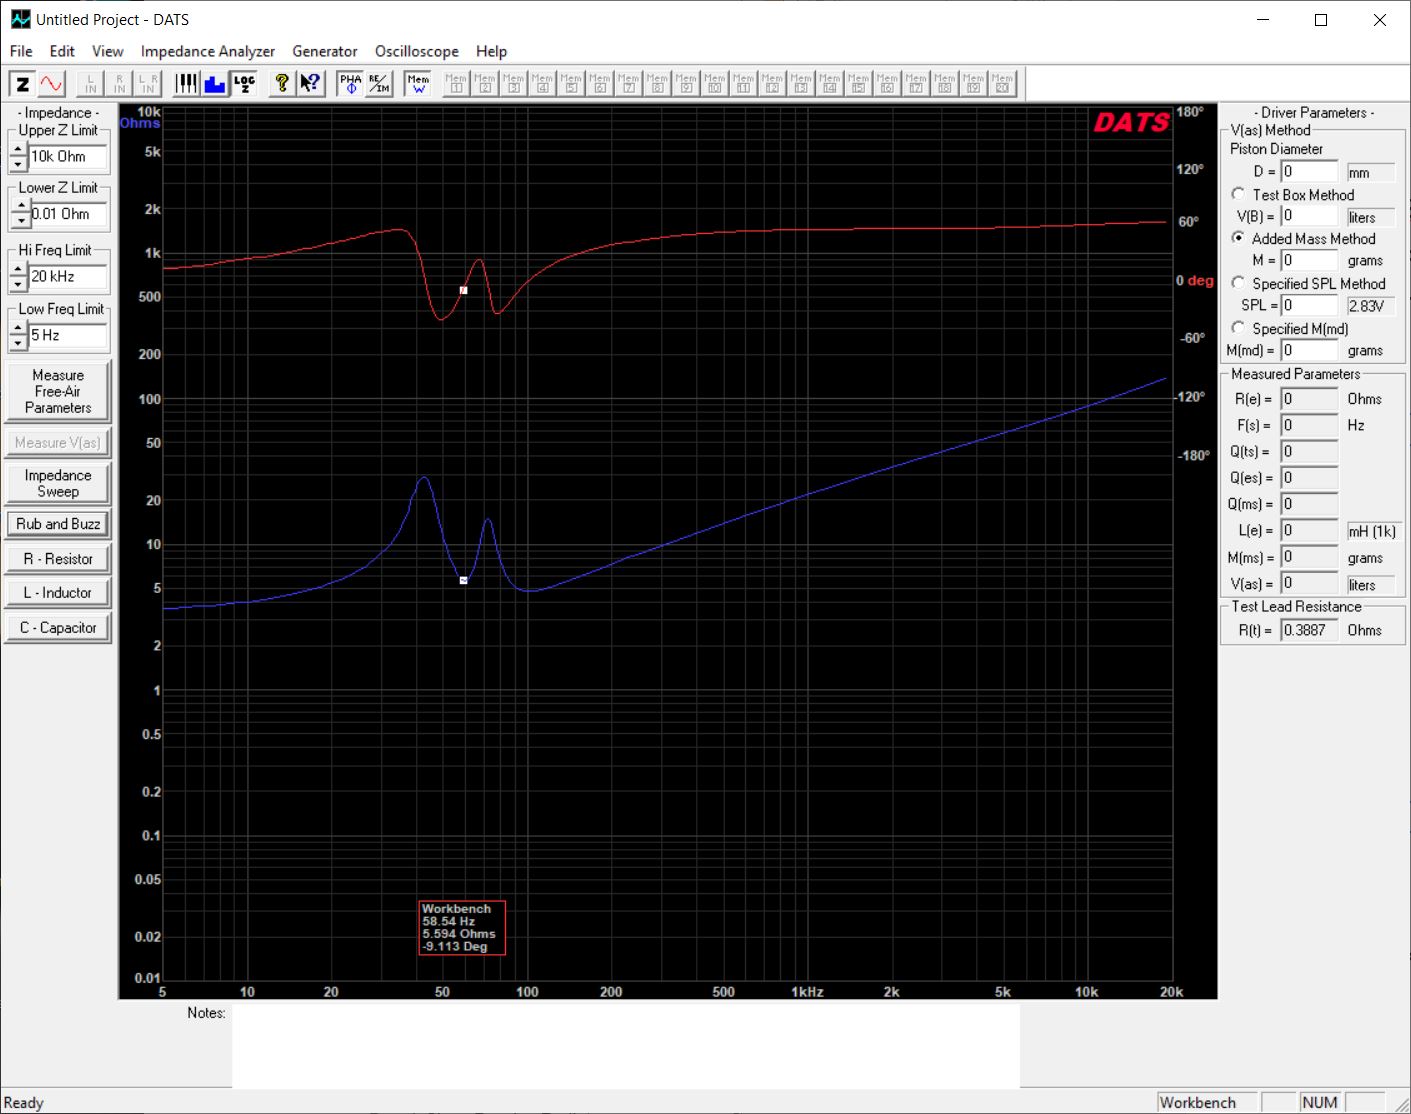
Task: Select the Mem 20 memory slot
Action: click(1003, 84)
